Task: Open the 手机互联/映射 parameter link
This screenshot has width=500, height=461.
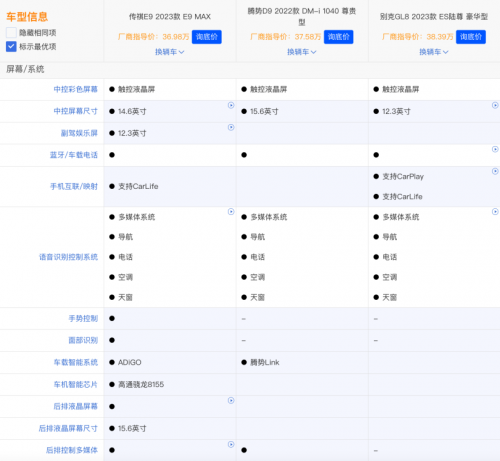Action: click(x=74, y=187)
